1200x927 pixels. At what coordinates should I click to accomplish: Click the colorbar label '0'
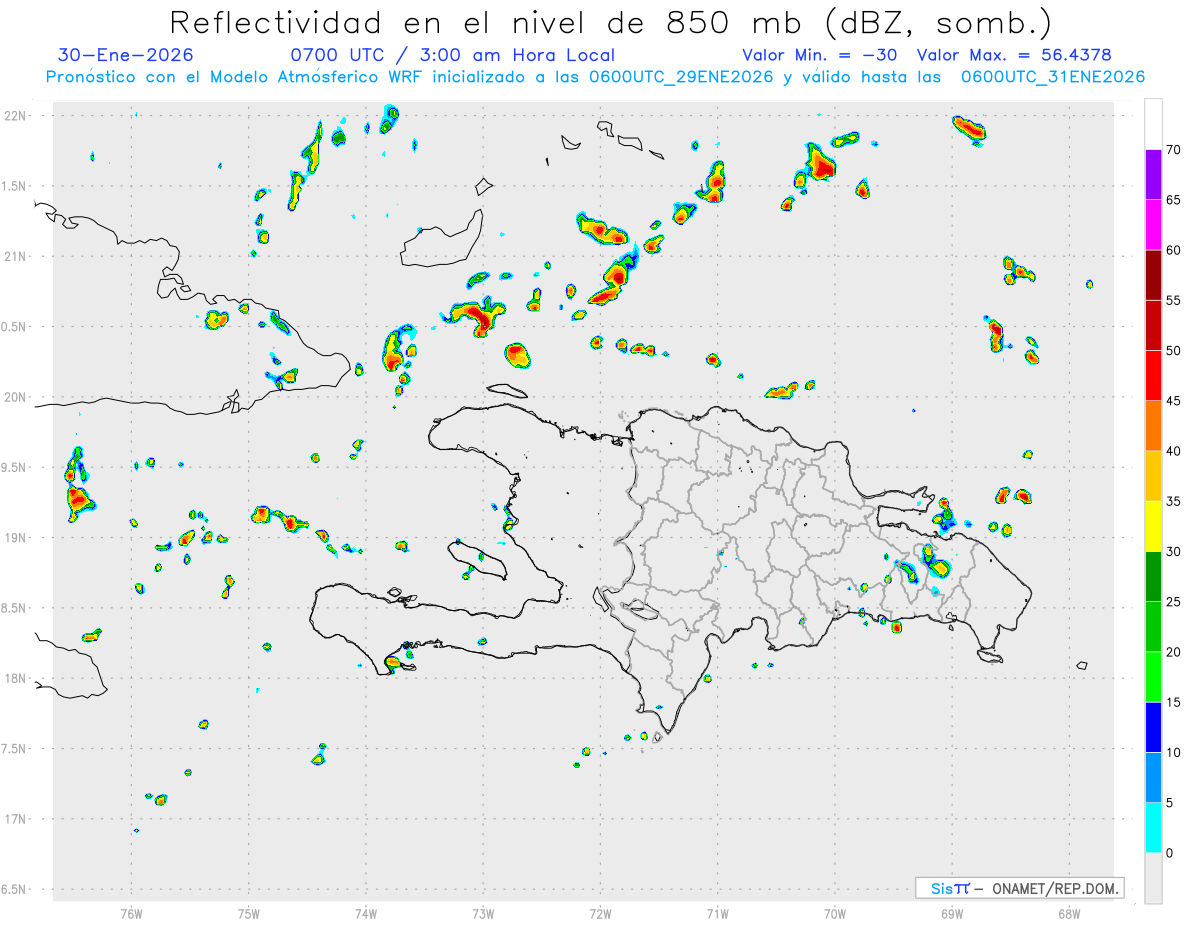tap(1169, 853)
